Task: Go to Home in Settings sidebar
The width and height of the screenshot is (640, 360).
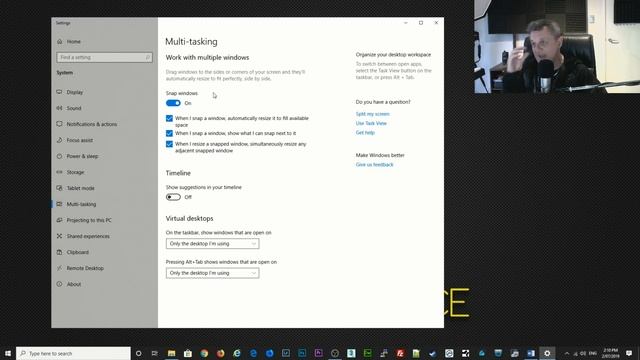Action: click(73, 42)
